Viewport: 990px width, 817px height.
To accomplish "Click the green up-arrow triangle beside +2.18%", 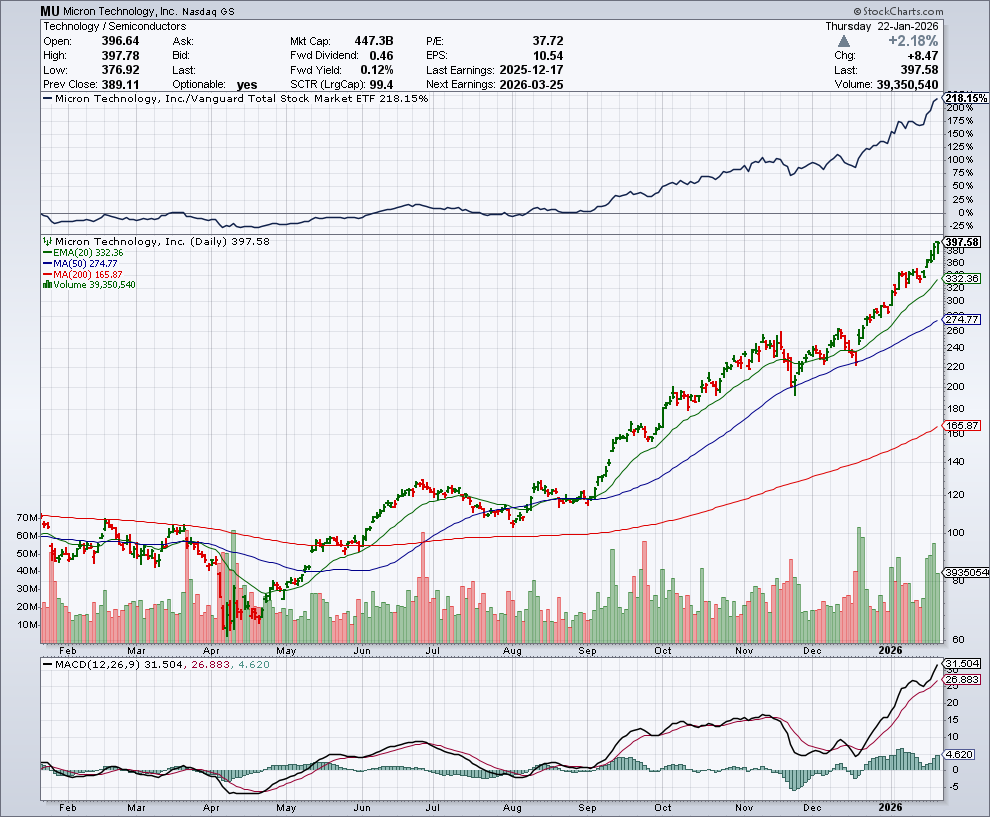I will (844, 41).
